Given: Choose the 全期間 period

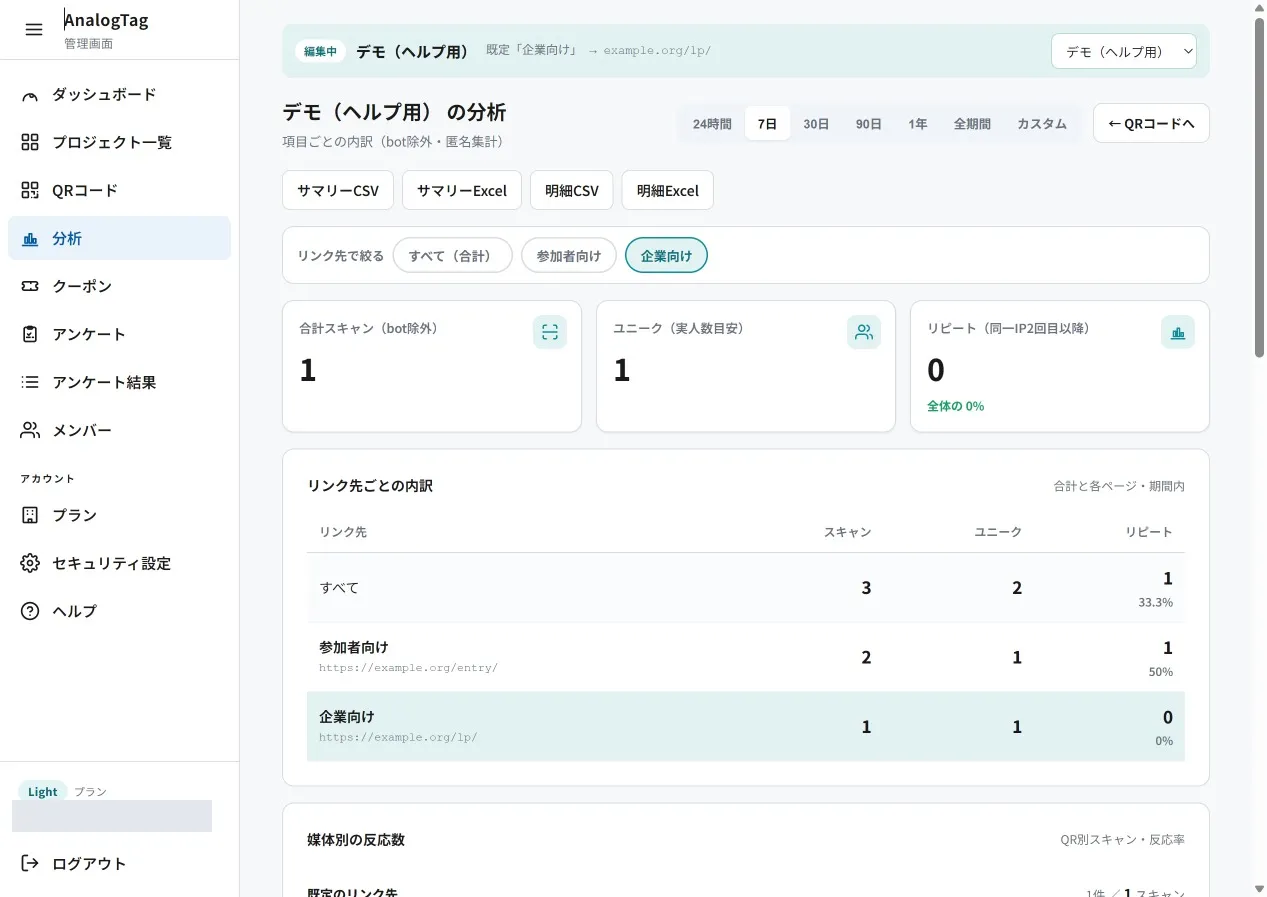Looking at the screenshot, I should (x=972, y=124).
